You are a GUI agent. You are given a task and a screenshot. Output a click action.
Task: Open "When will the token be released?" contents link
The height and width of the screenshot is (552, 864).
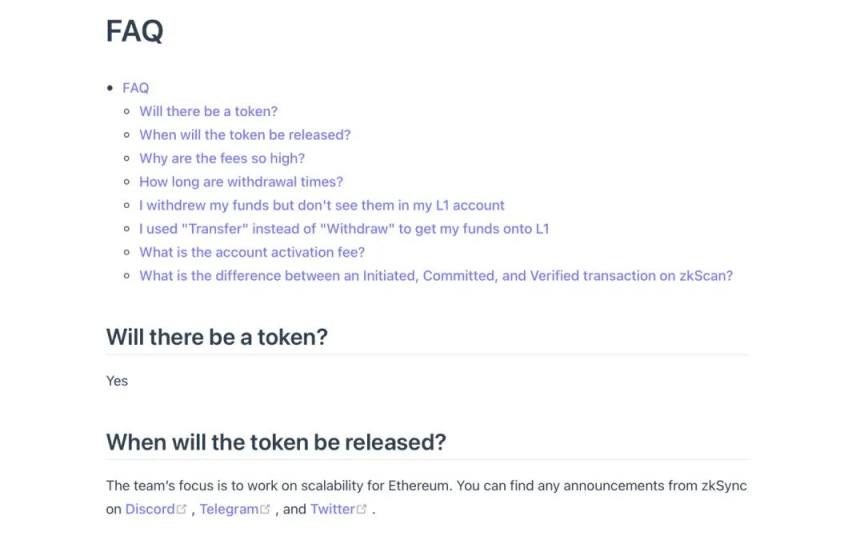[245, 135]
